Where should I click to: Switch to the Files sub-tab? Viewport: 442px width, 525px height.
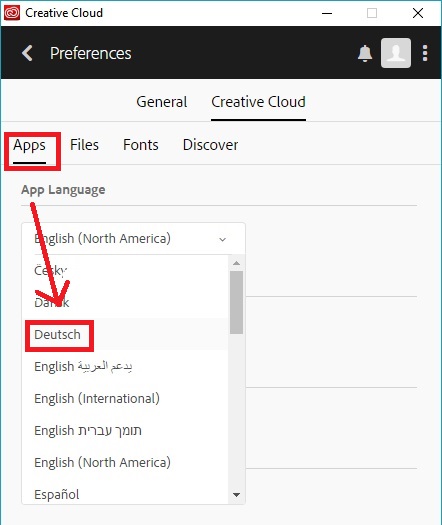[x=84, y=145]
